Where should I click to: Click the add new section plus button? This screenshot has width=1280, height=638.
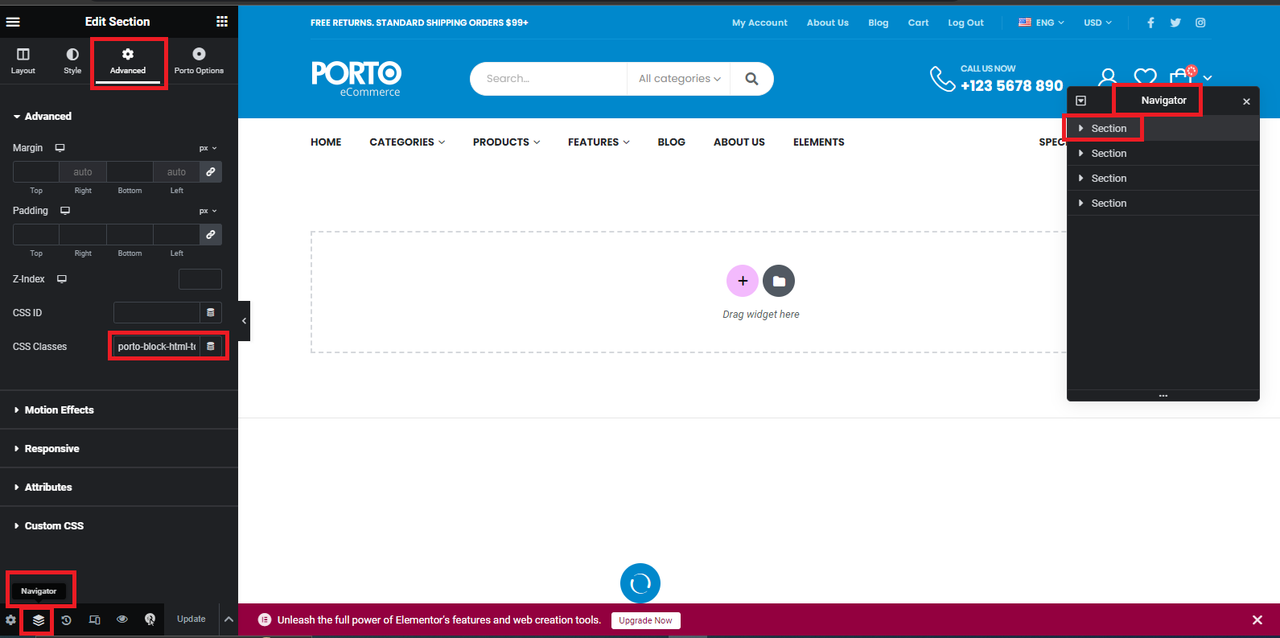coord(742,281)
